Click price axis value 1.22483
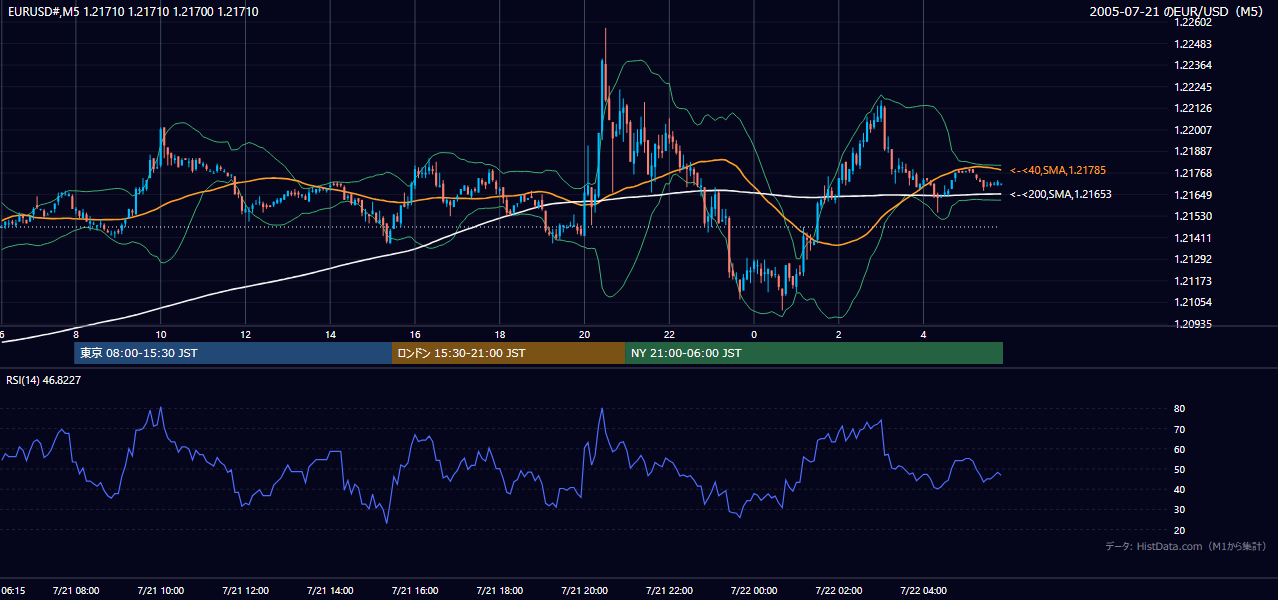This screenshot has width=1278, height=600. tap(1192, 44)
